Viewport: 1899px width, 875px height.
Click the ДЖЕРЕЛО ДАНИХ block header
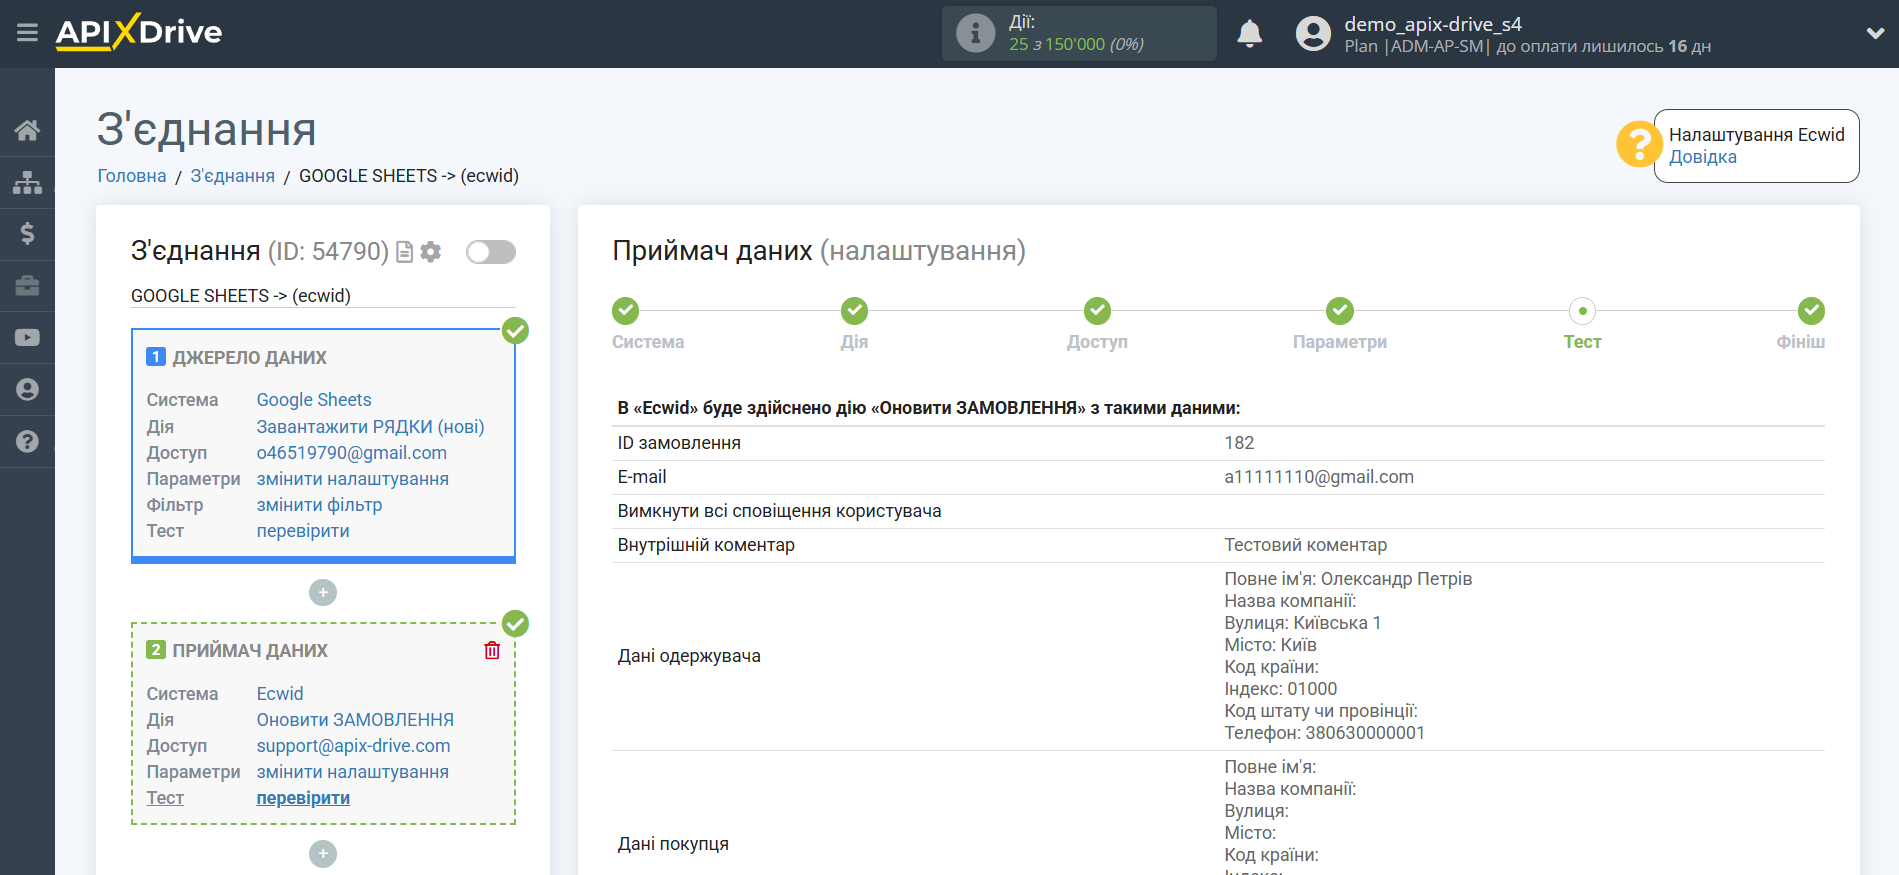(x=249, y=358)
